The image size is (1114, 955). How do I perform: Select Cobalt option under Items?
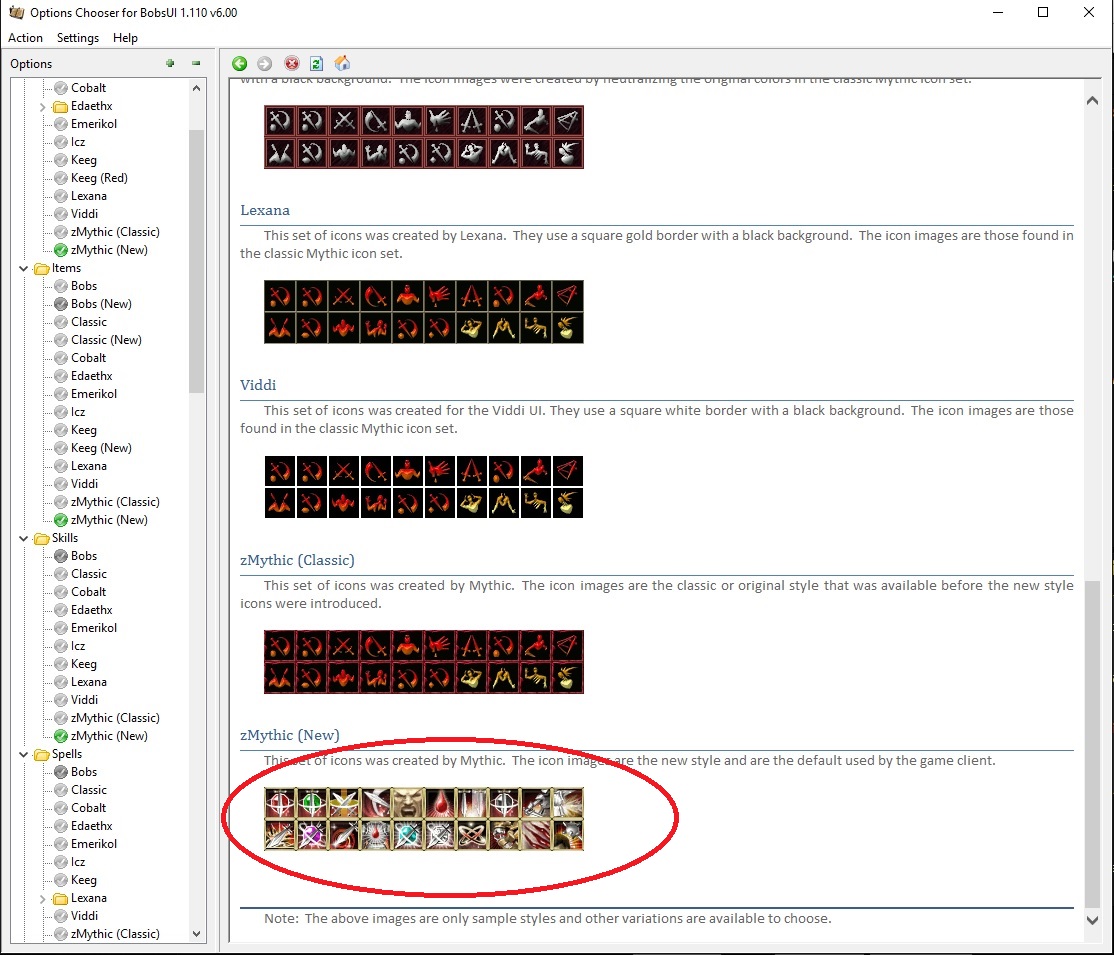click(x=88, y=358)
